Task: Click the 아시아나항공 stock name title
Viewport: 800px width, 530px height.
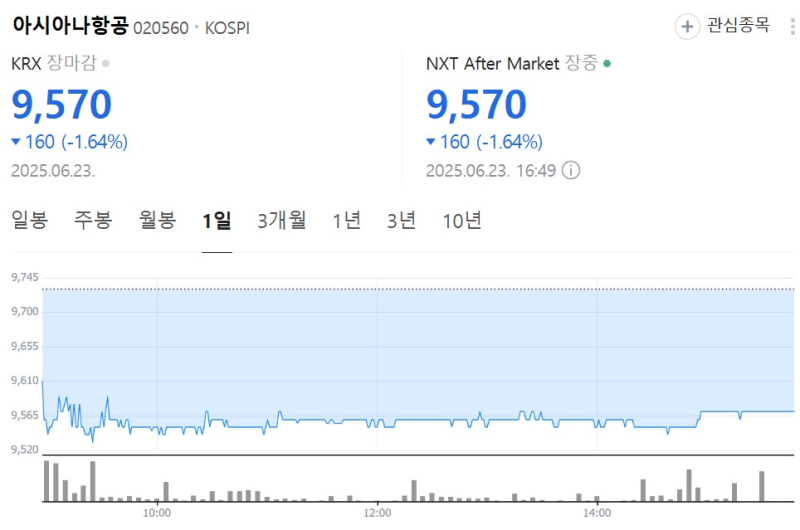Action: tap(70, 25)
